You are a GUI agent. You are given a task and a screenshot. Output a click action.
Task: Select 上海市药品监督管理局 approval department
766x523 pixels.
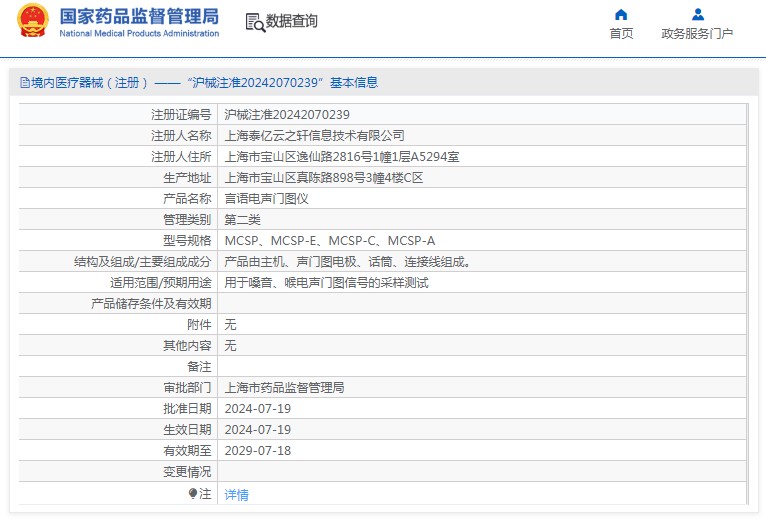point(284,387)
